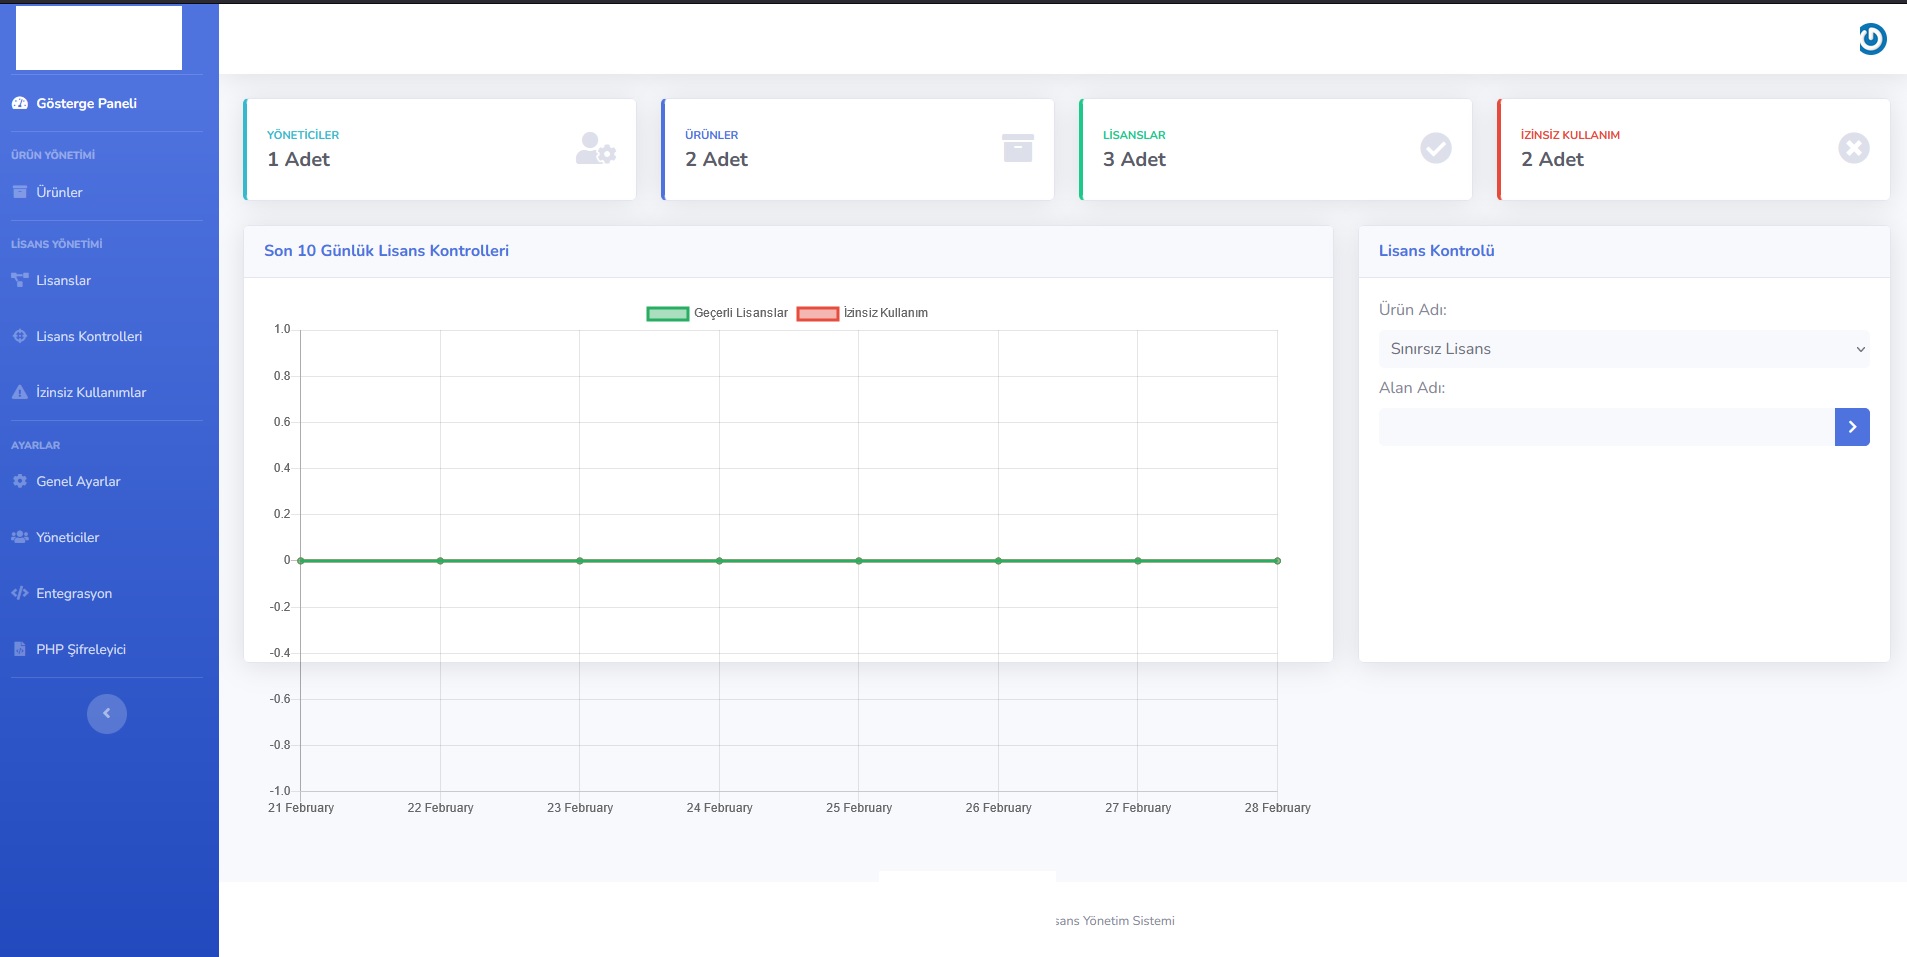Click the Ürünler card archive icon
1907x957 pixels.
click(1018, 148)
